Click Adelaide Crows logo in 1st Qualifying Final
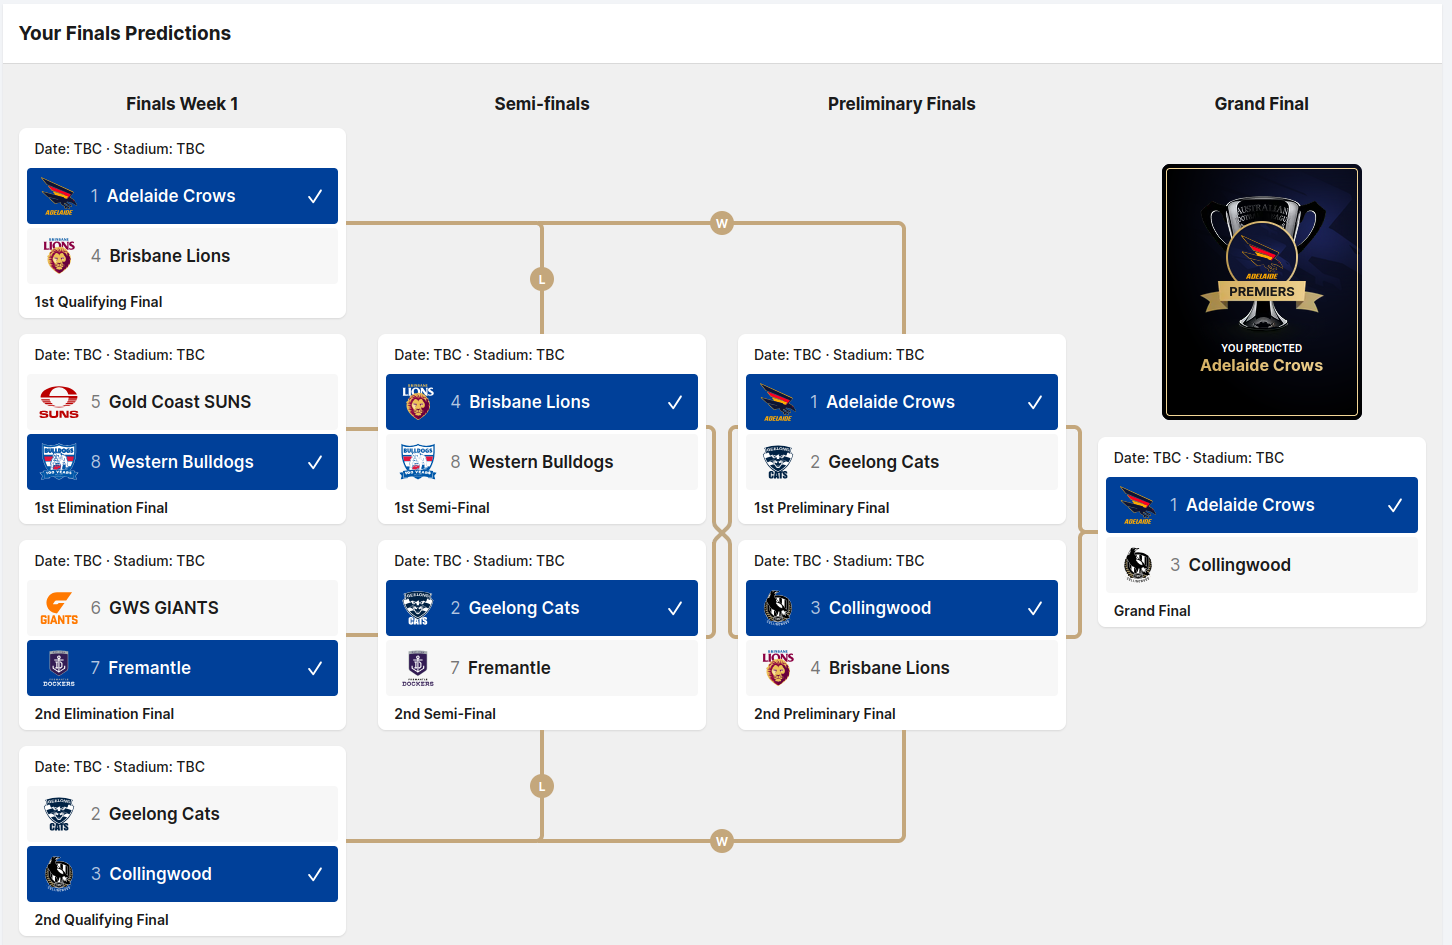Screen dimensions: 1452x945 pyautogui.click(x=59, y=196)
